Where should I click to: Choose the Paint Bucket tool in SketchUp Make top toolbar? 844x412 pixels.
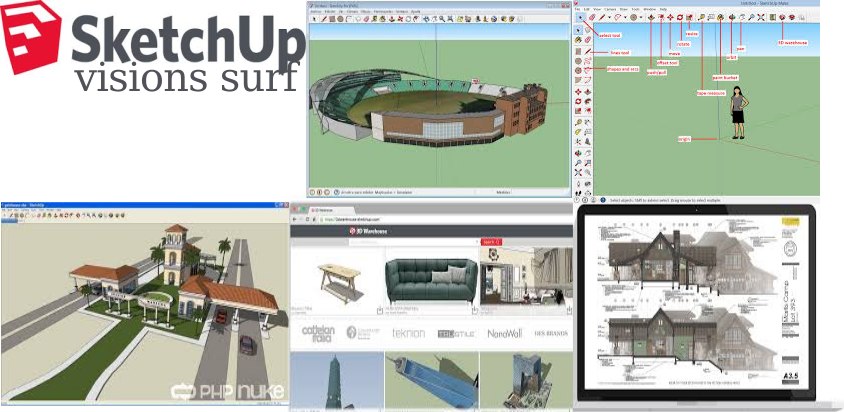[720, 17]
